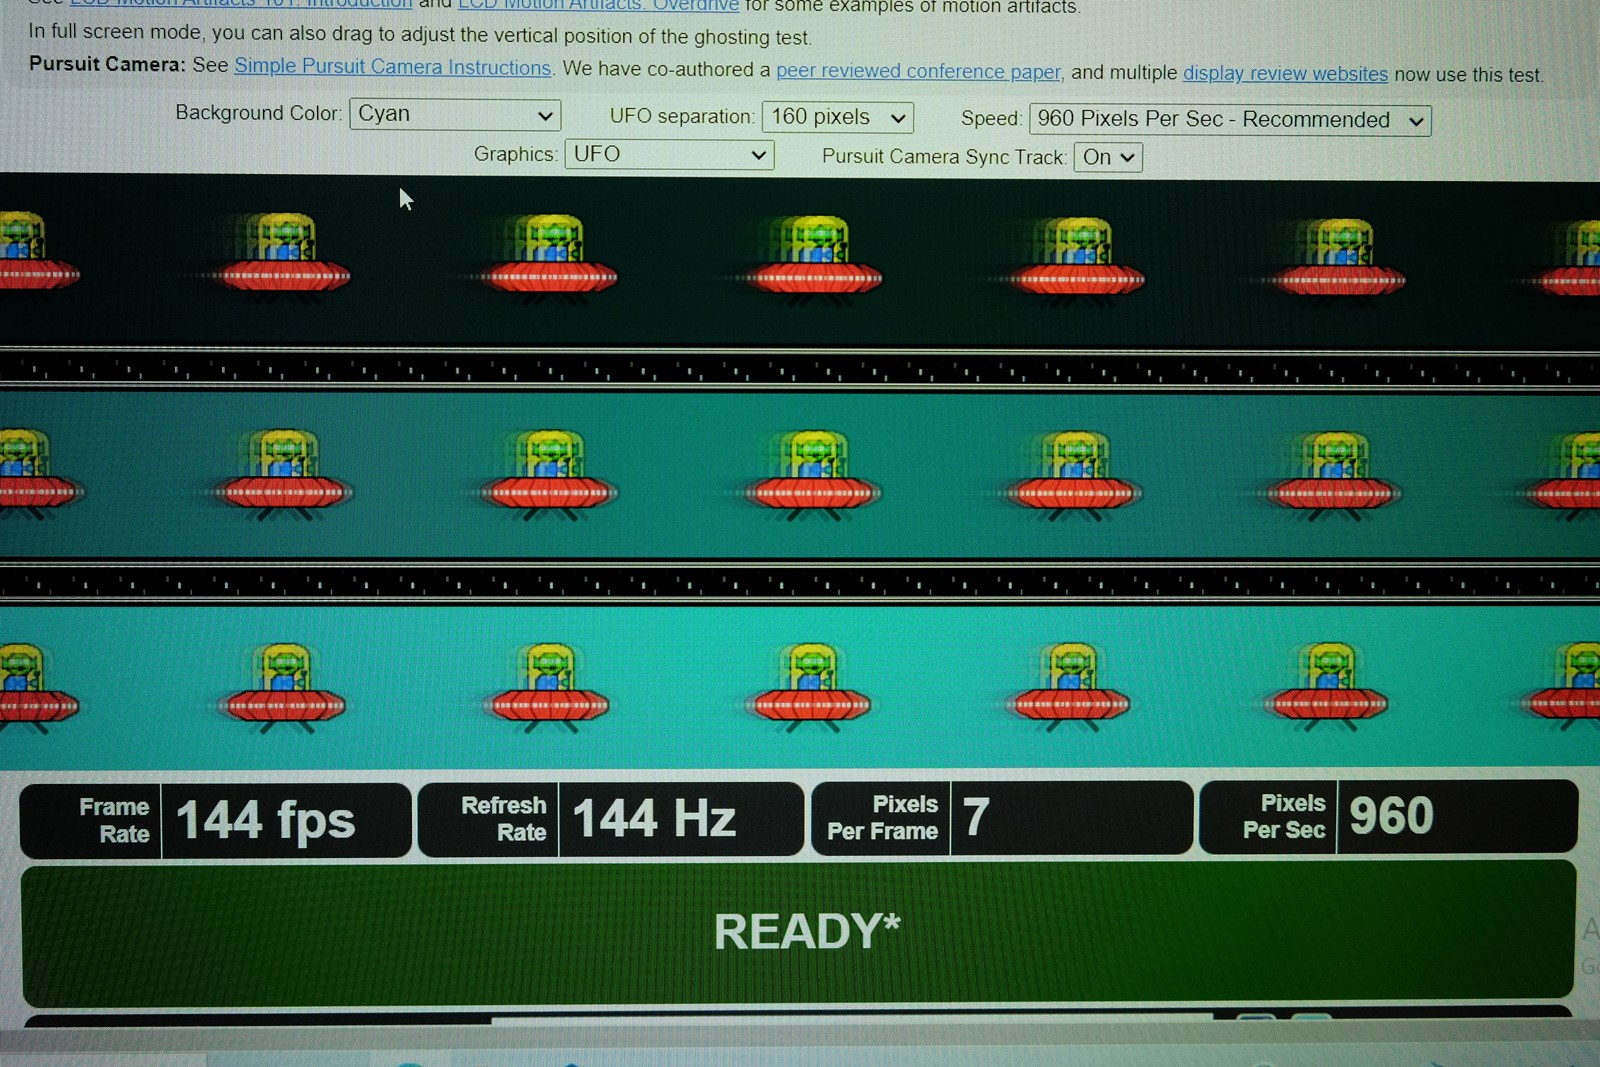Click the Pursuit Camera Sync Track label
This screenshot has width=1600, height=1067.
point(944,157)
